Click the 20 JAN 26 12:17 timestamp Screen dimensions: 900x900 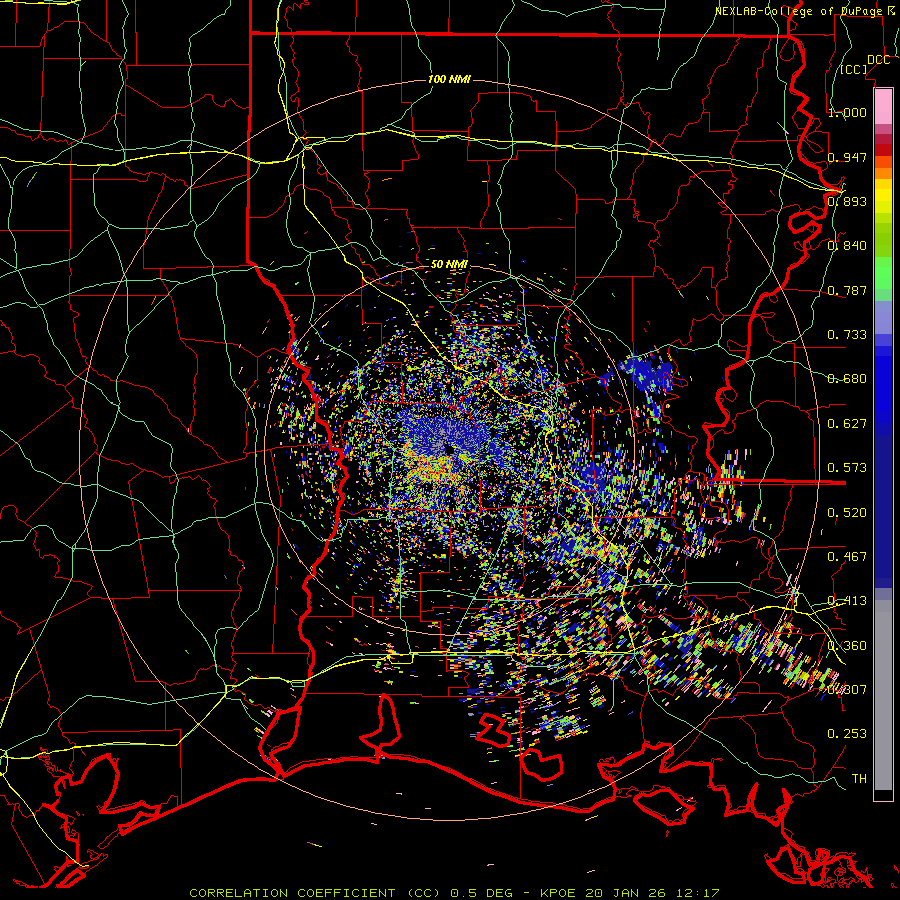(x=652, y=893)
